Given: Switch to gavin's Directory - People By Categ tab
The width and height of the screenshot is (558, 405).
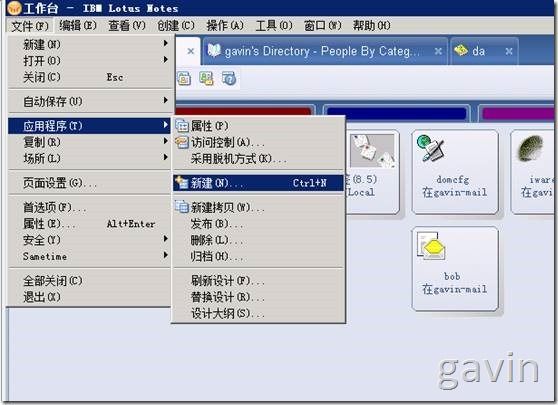Looking at the screenshot, I should click(x=325, y=51).
